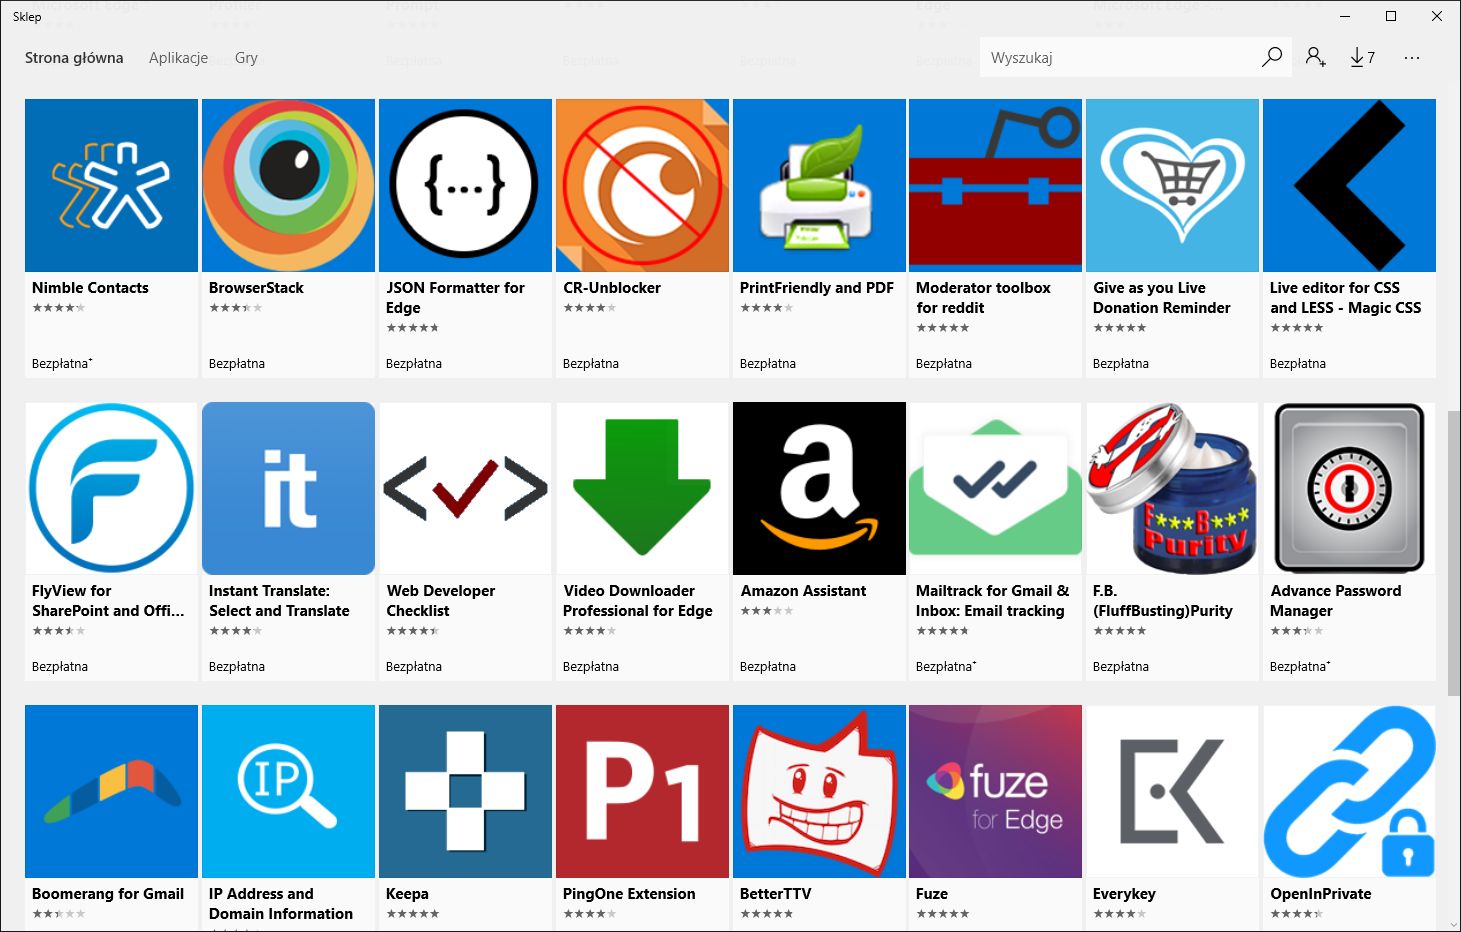Open the Nimble Contacts app icon
The image size is (1461, 932).
[x=111, y=185]
